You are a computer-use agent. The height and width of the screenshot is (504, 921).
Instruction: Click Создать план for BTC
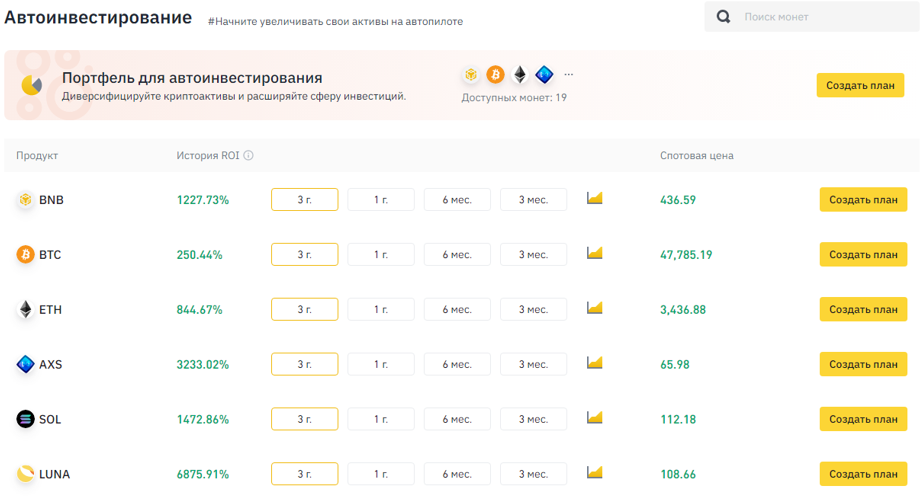863,254
